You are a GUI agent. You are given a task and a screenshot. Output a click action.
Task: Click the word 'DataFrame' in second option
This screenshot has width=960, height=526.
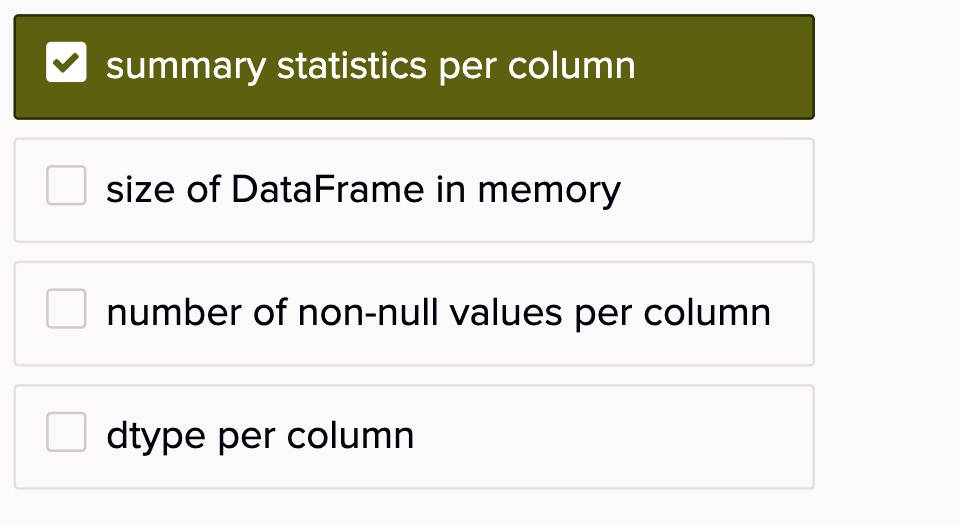click(x=328, y=189)
